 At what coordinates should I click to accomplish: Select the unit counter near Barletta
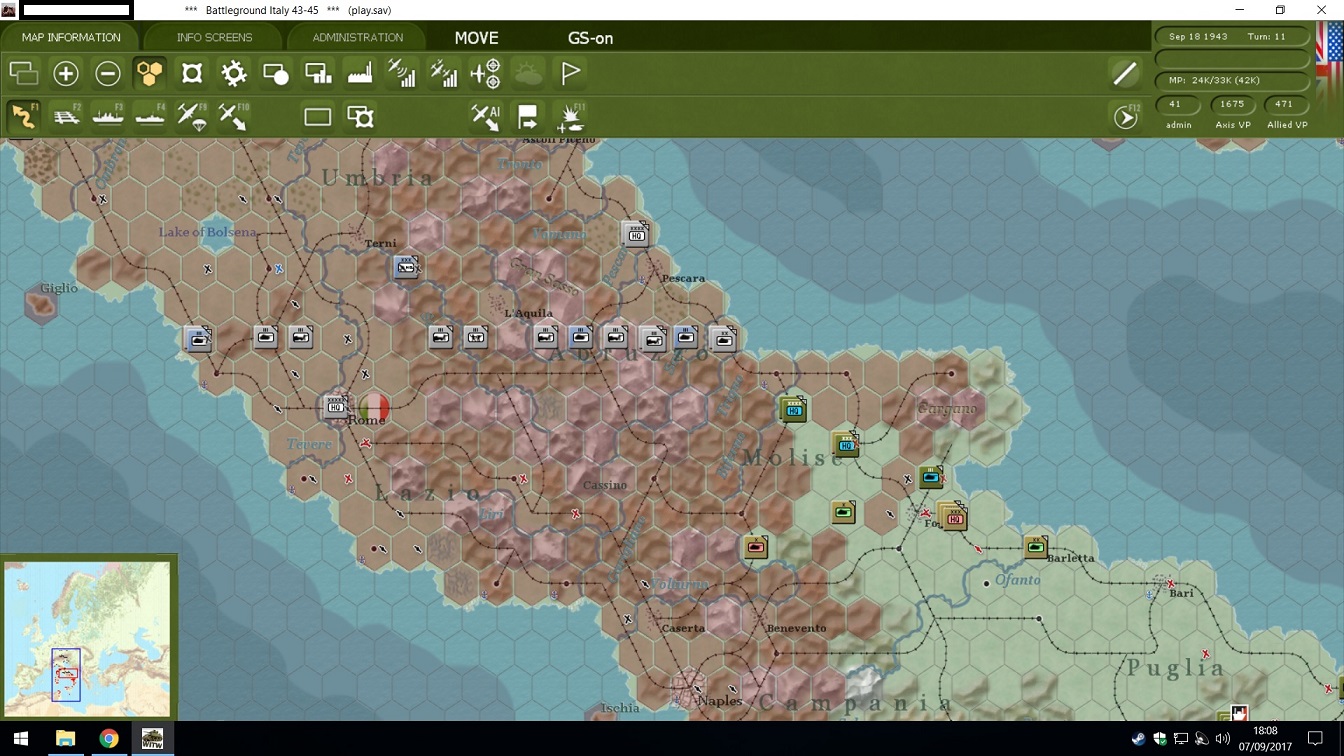tap(1035, 546)
